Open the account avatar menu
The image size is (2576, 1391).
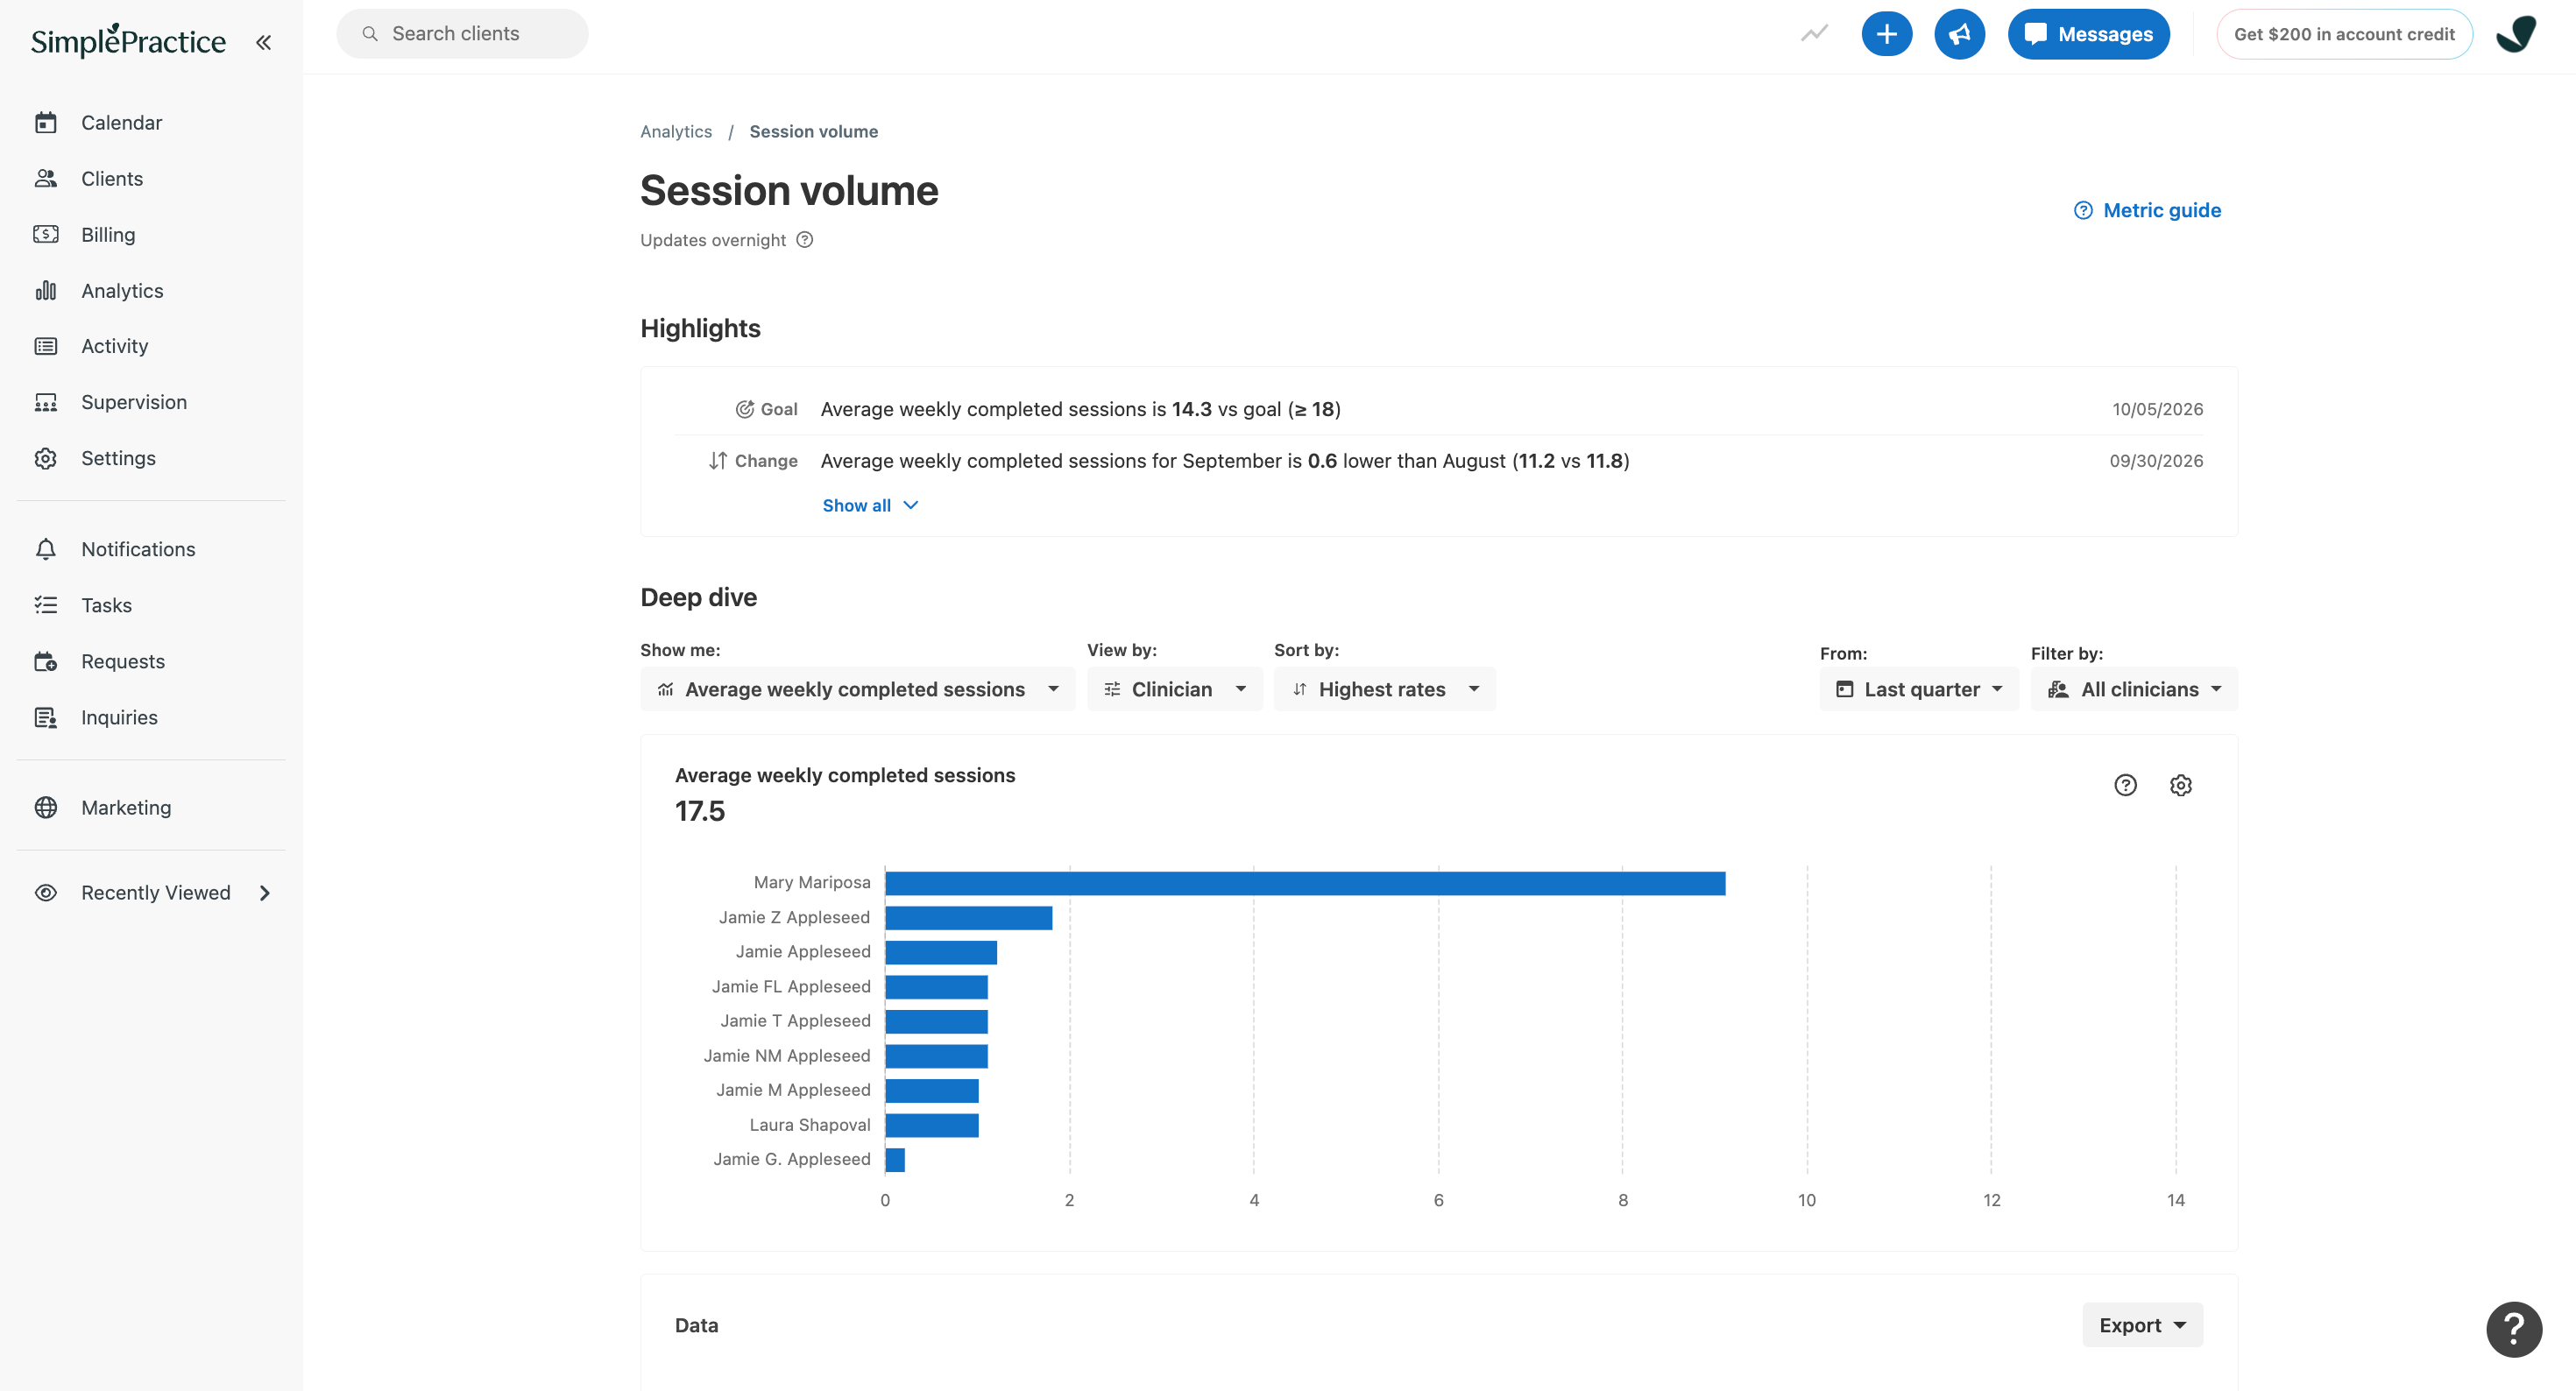(x=2516, y=34)
